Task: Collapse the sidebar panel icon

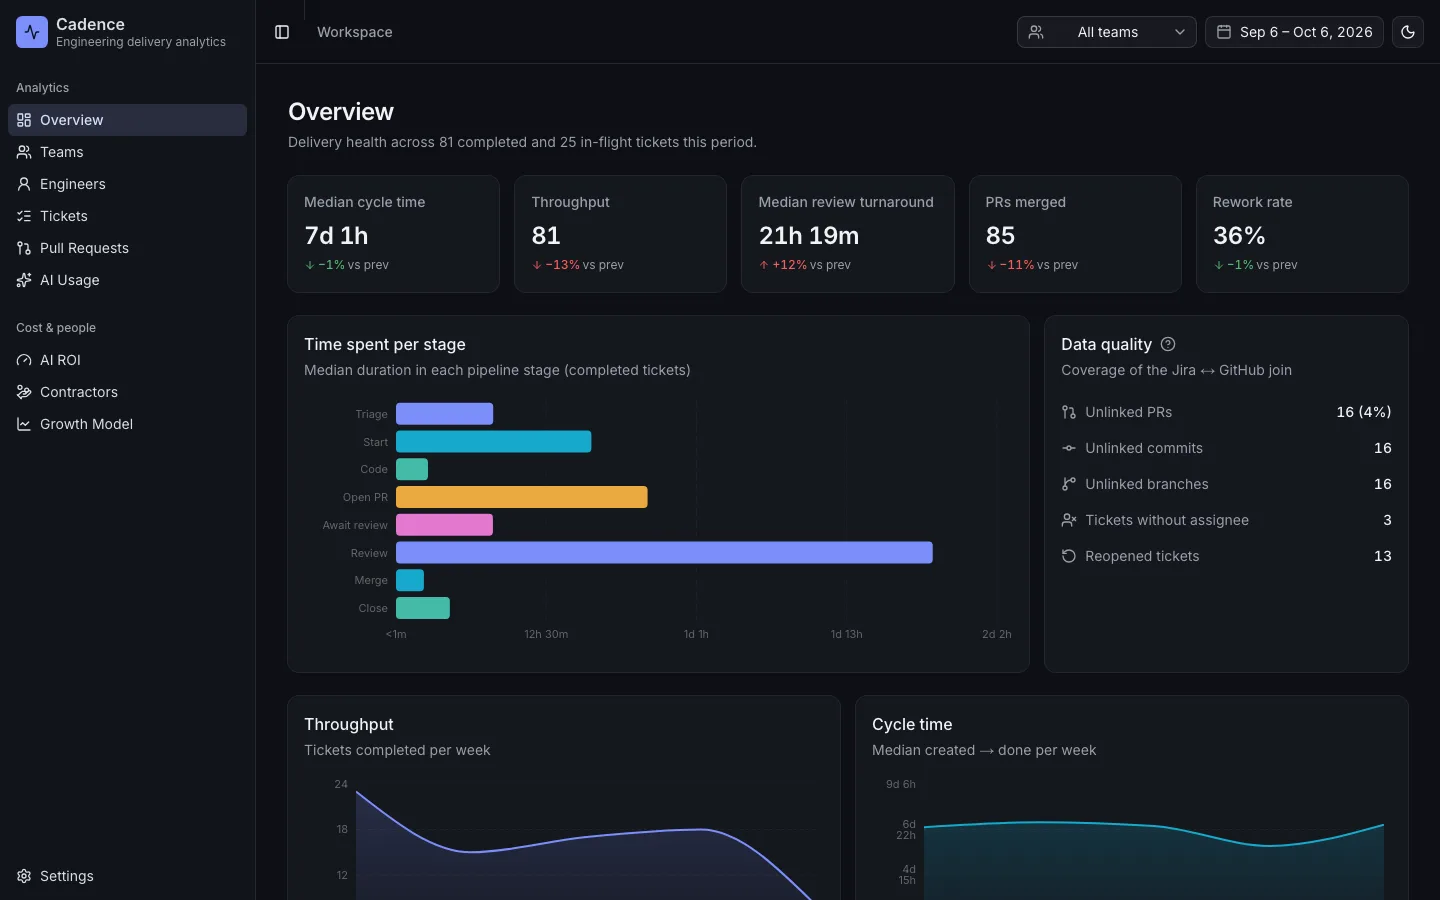Action: (282, 32)
